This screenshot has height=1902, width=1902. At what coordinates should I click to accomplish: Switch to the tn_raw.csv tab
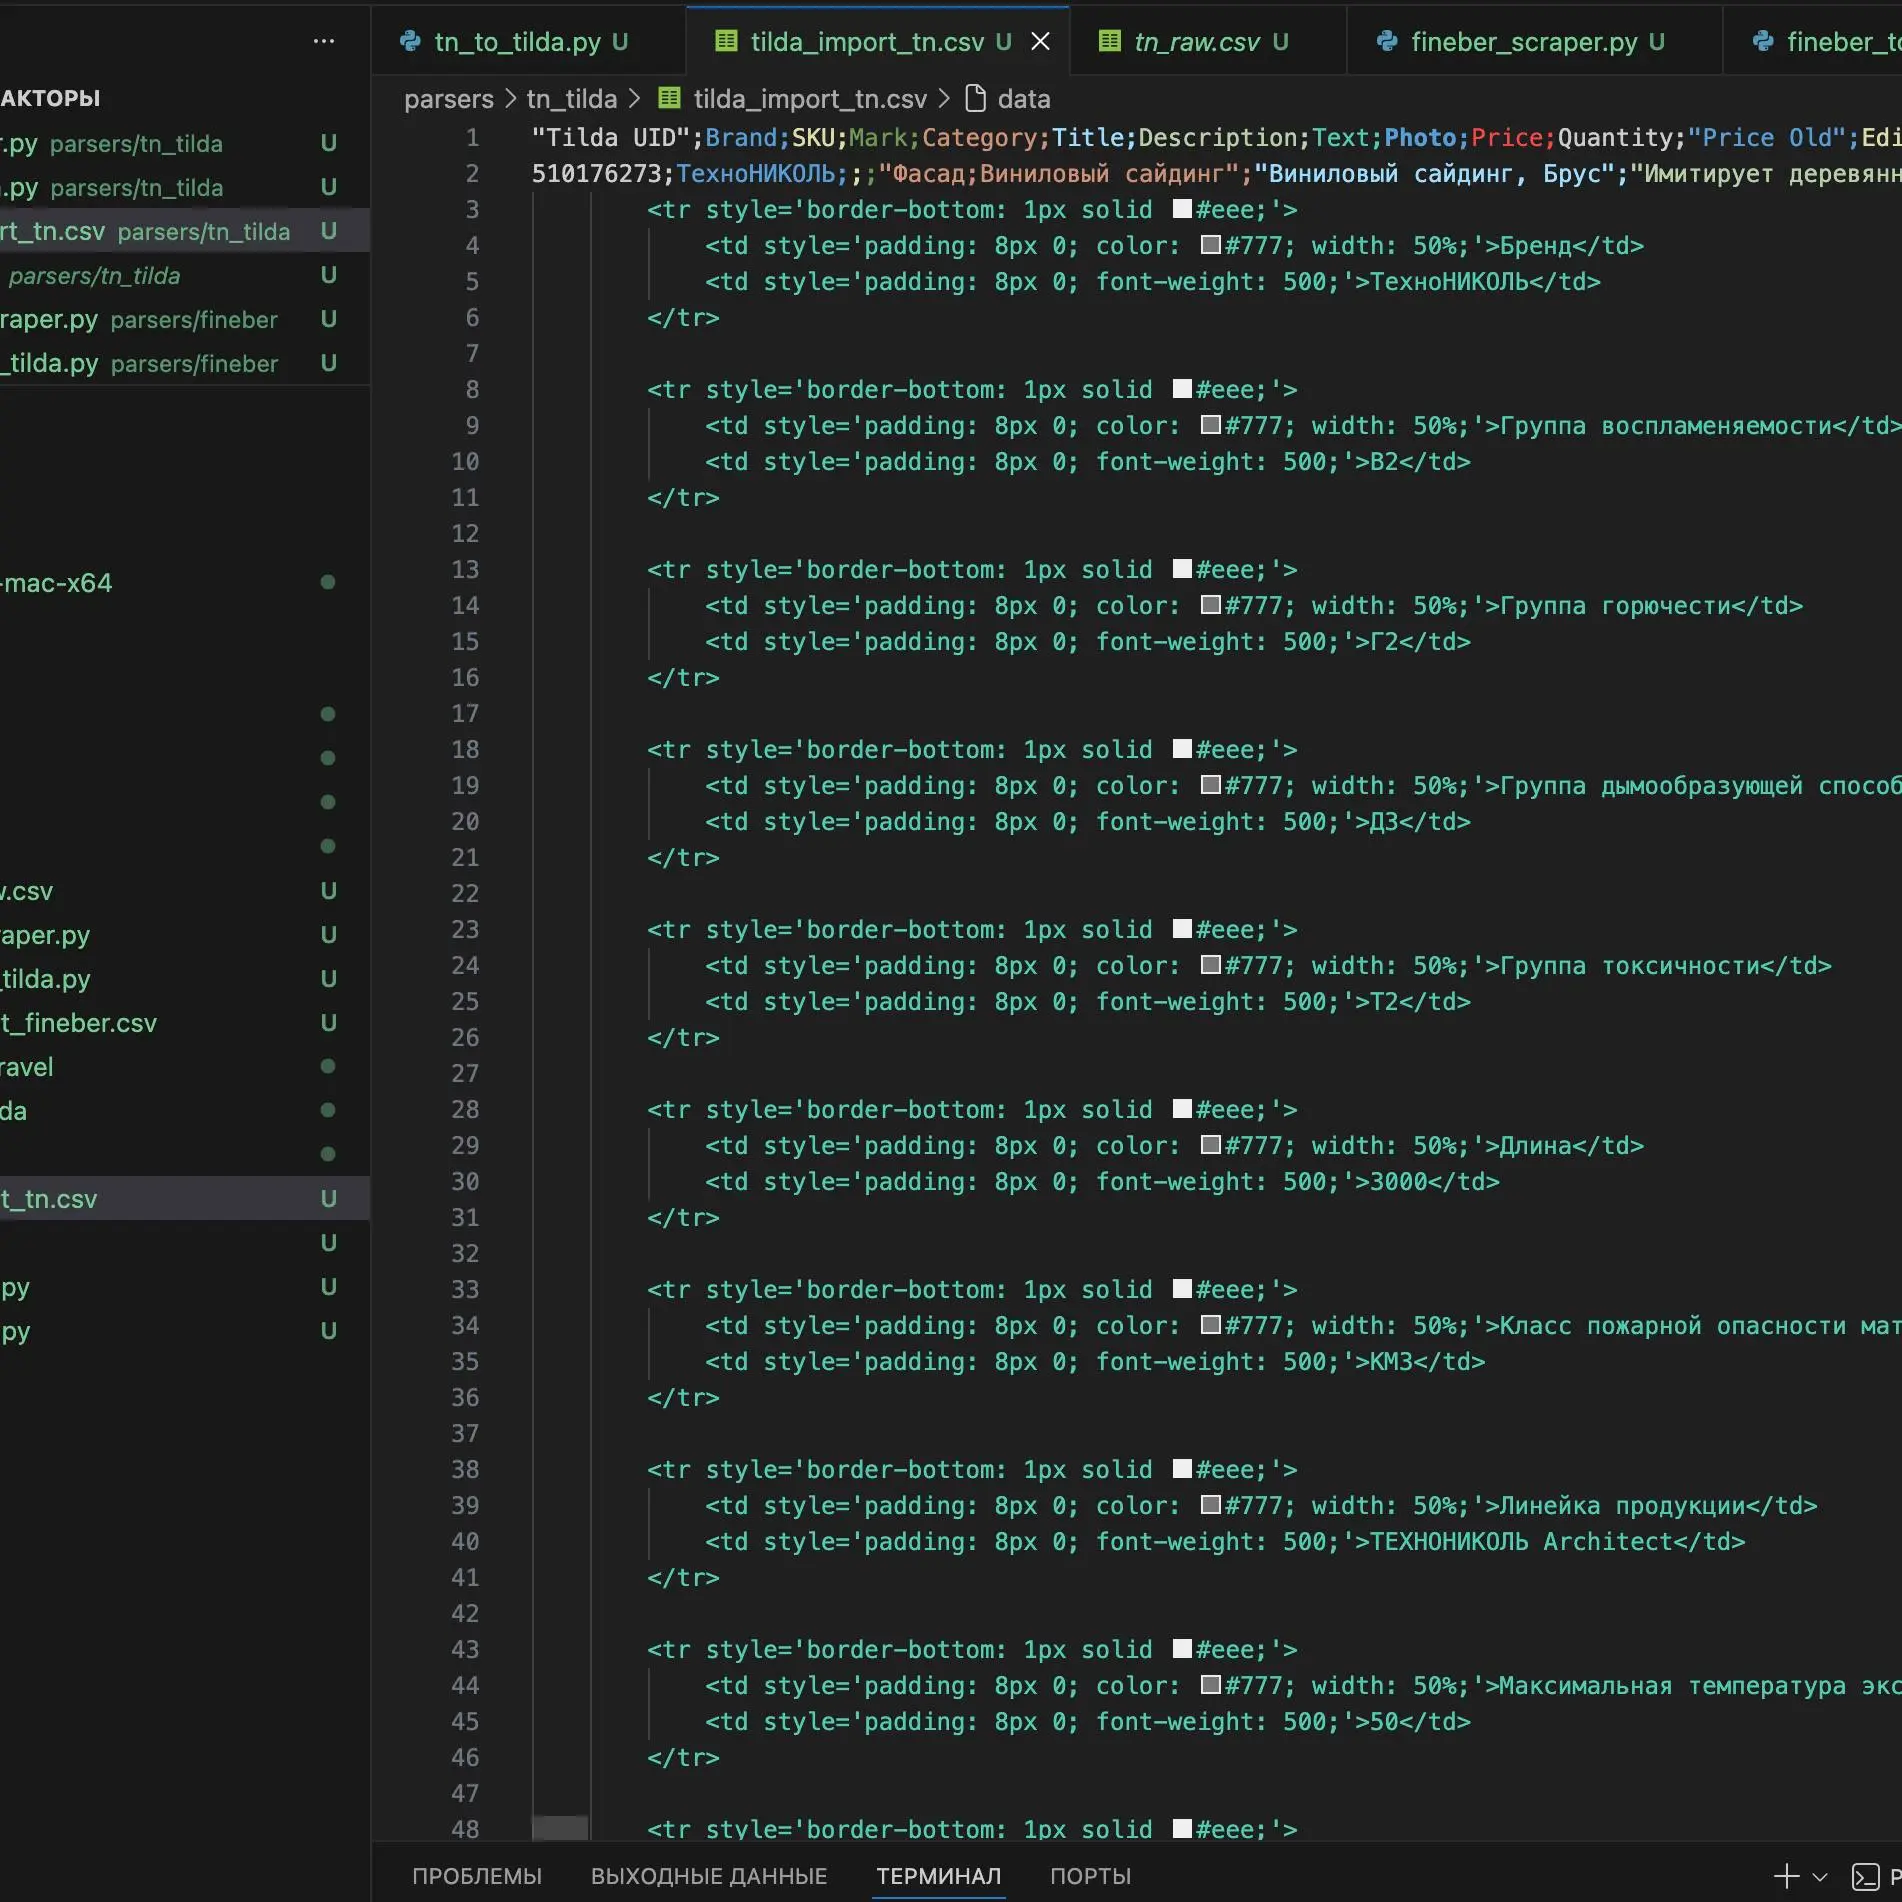1196,41
